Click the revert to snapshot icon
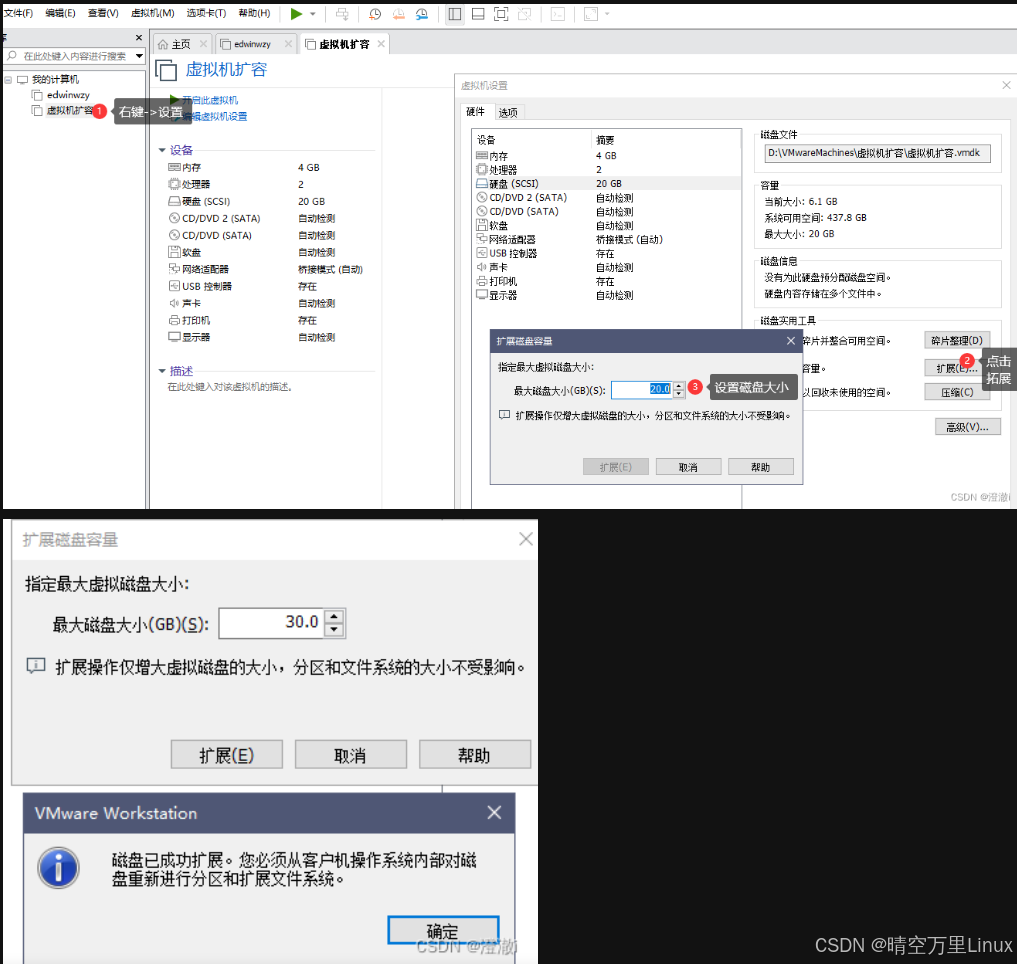The image size is (1017, 964). pos(398,14)
